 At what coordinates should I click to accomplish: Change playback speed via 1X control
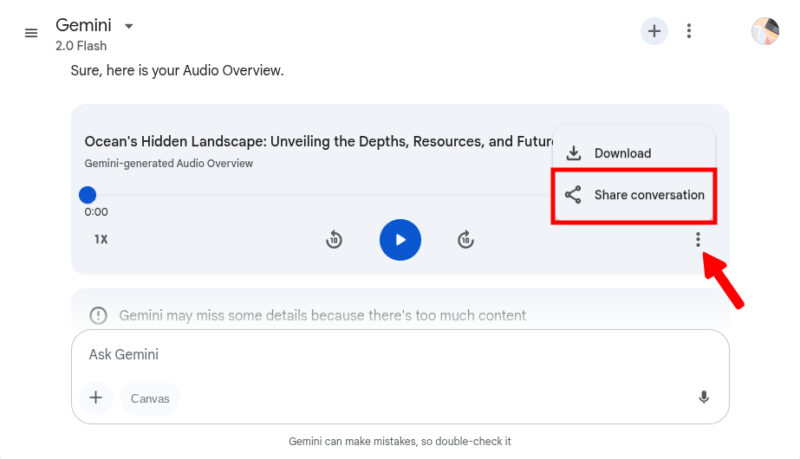pyautogui.click(x=101, y=240)
